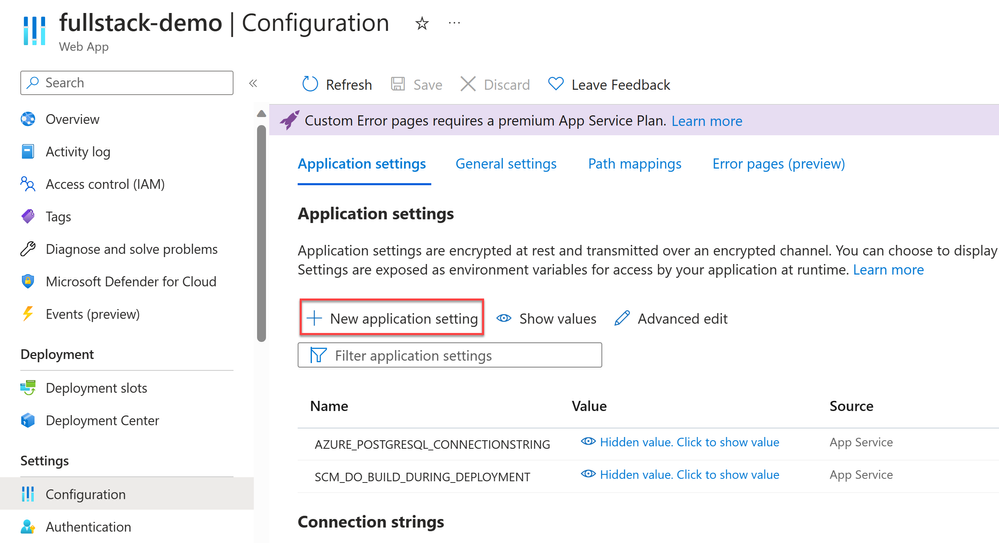The image size is (999, 543).
Task: Toggle Show values for application settings
Action: [x=547, y=319]
